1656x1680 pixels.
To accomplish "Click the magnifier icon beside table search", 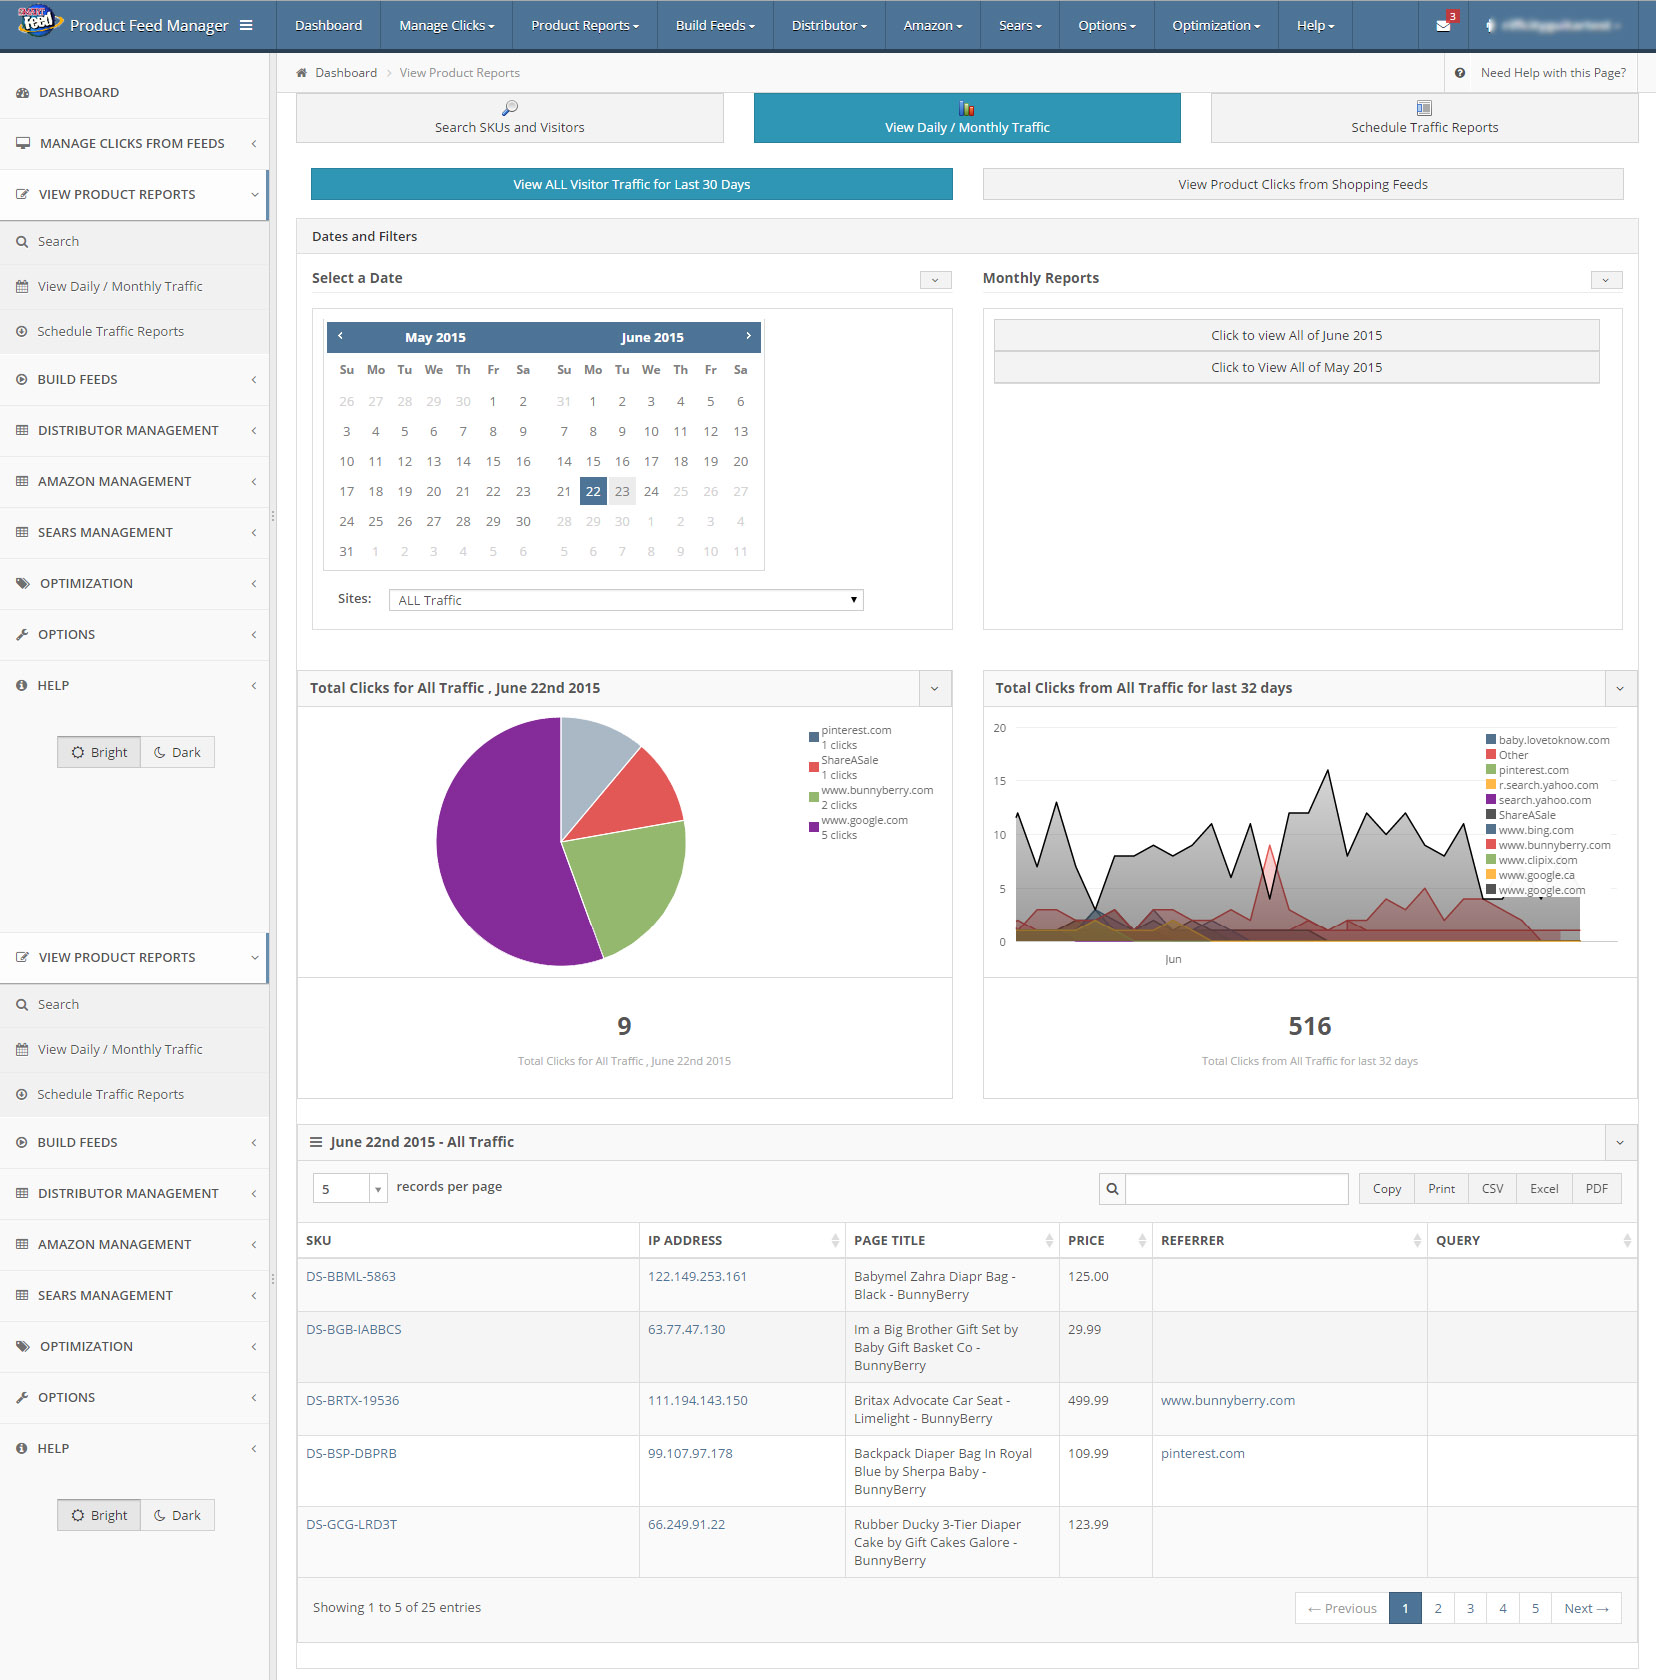I will (x=1112, y=1189).
